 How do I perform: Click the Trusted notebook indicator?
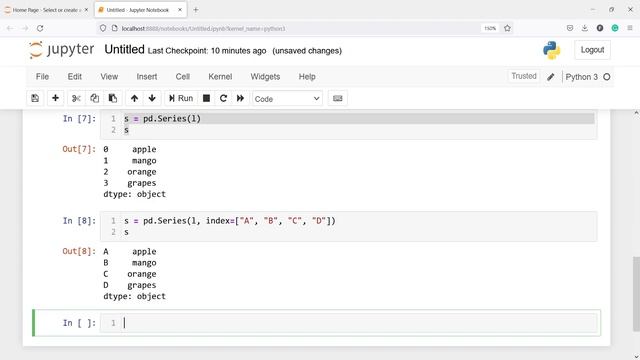coord(524,76)
